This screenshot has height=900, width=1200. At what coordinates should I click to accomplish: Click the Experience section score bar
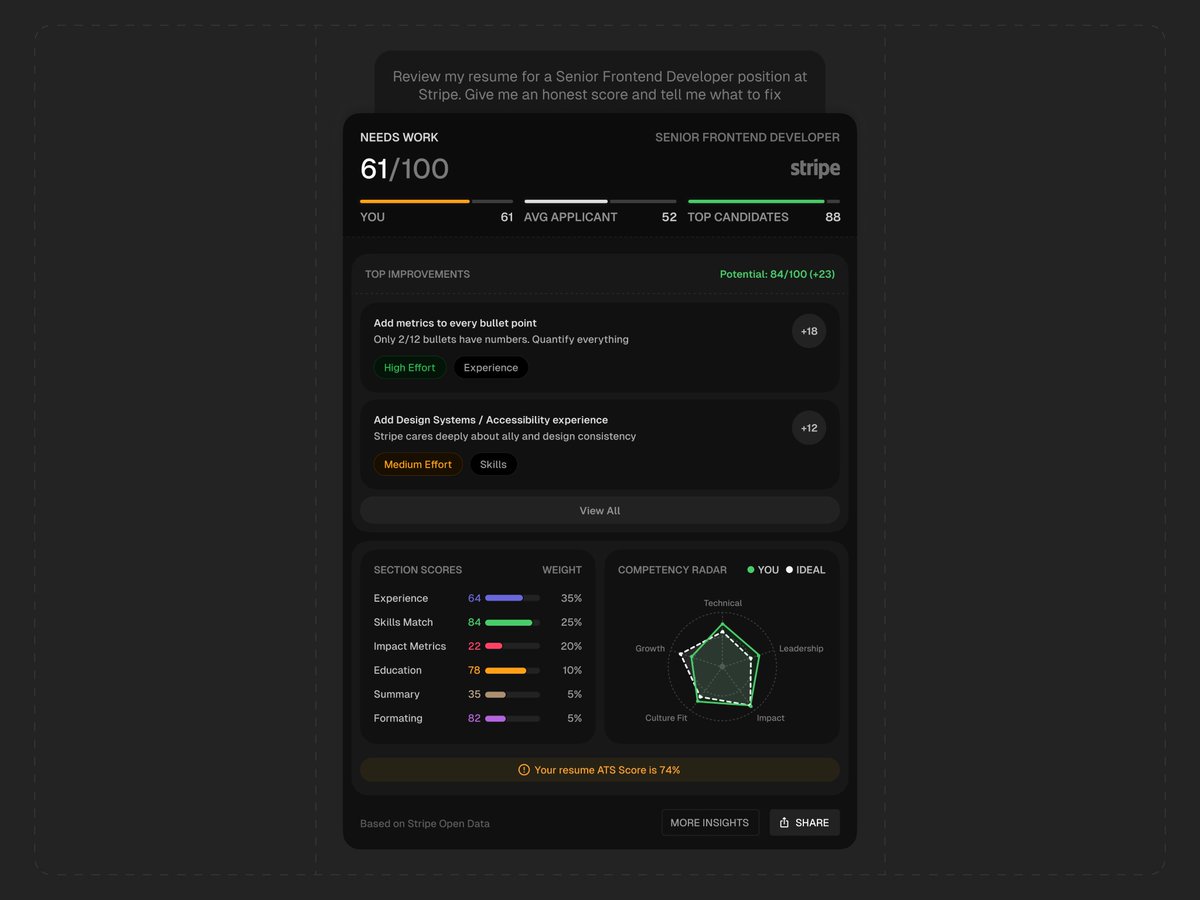coord(512,598)
